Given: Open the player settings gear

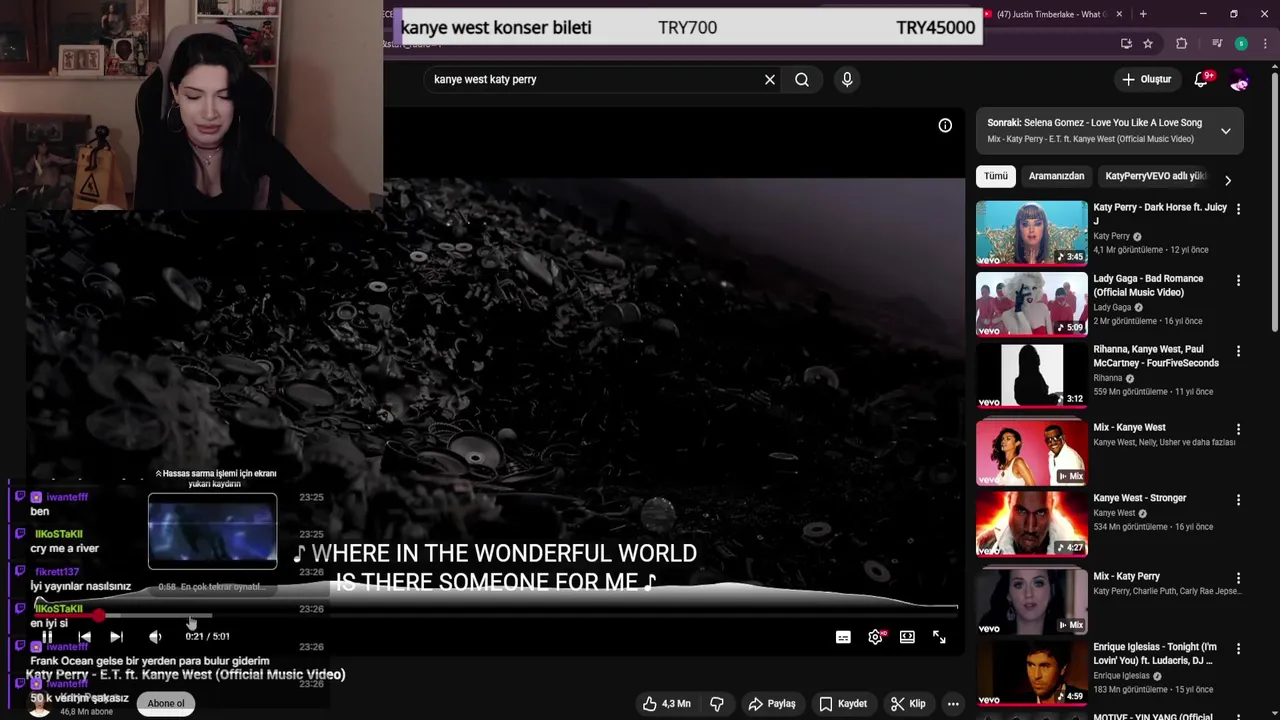Looking at the screenshot, I should 875,637.
